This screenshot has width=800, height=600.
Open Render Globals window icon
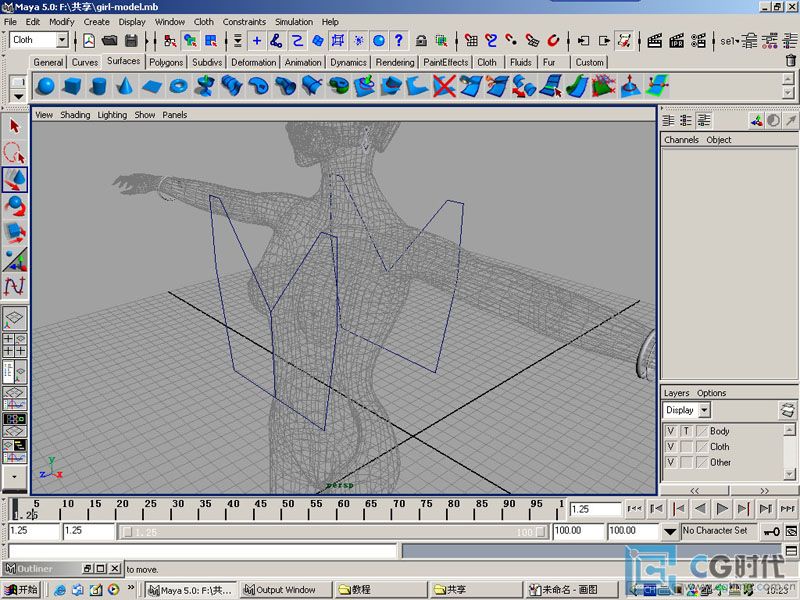[x=698, y=40]
